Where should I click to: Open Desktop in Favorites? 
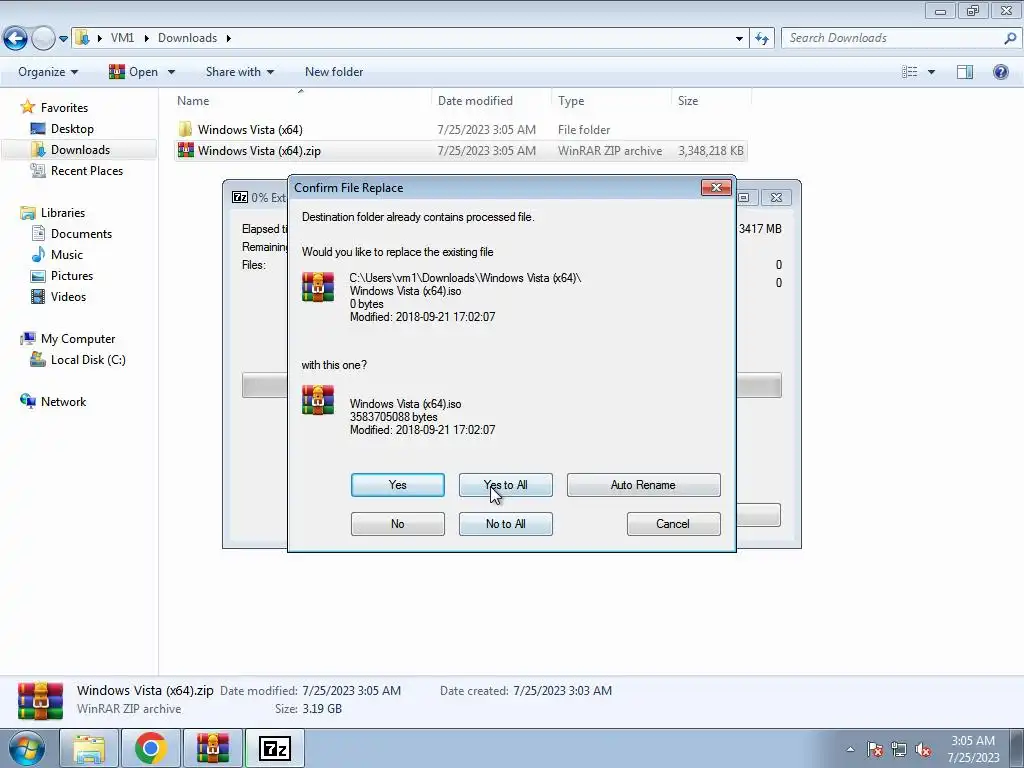tap(72, 129)
